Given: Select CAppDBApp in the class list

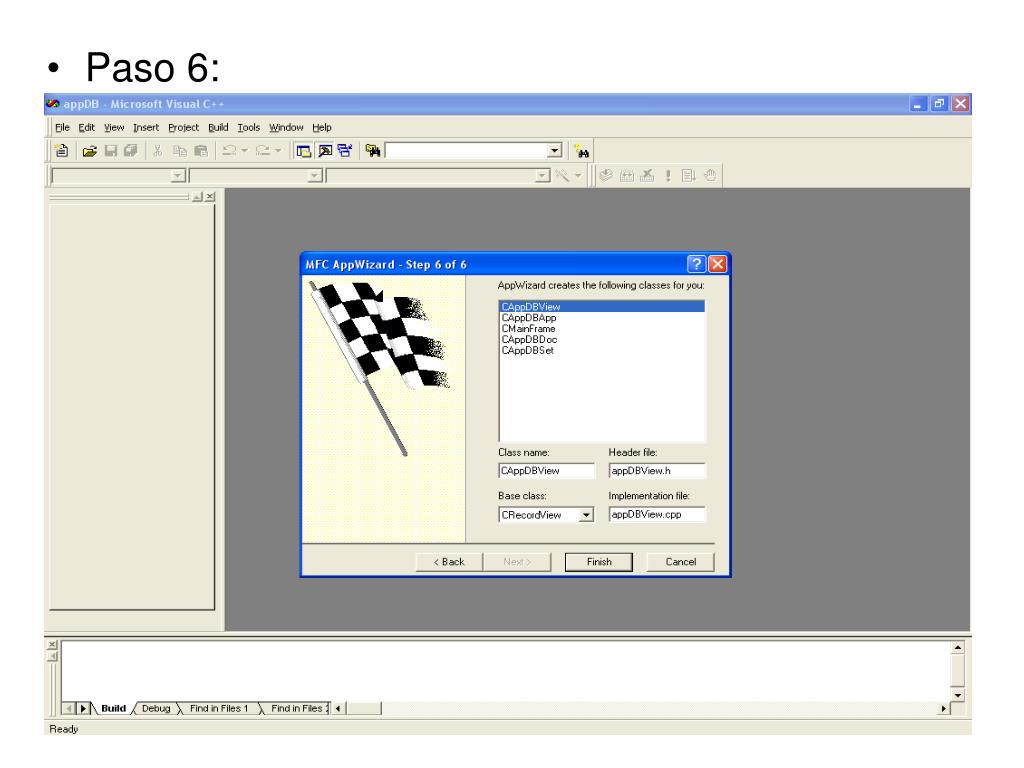Looking at the screenshot, I should (602, 317).
